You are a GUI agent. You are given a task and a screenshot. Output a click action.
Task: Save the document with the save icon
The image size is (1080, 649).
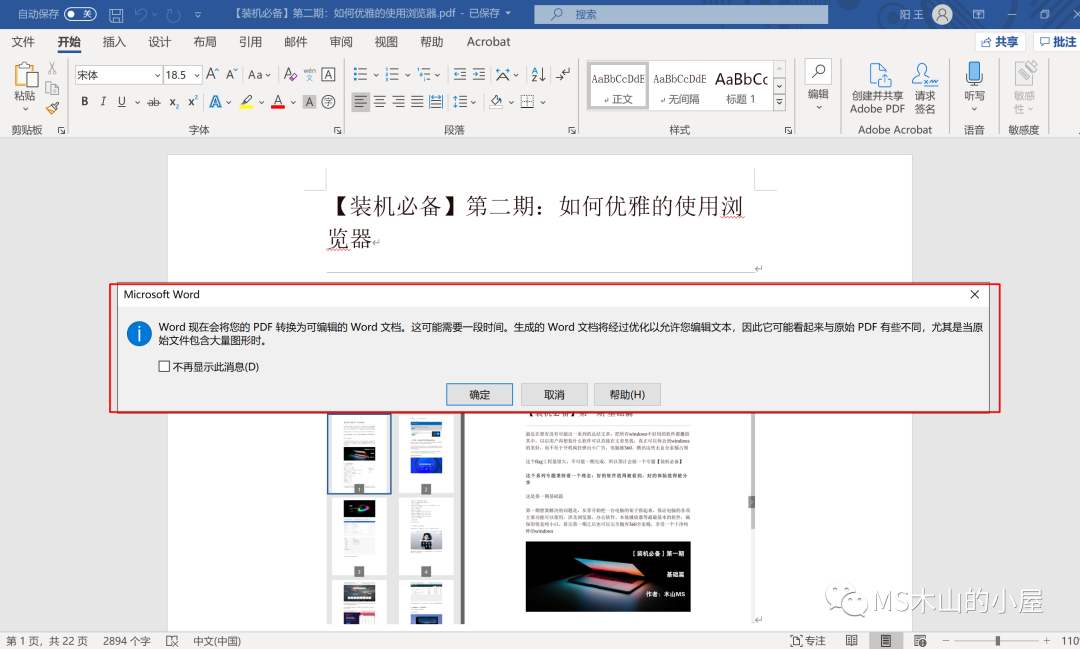point(116,14)
